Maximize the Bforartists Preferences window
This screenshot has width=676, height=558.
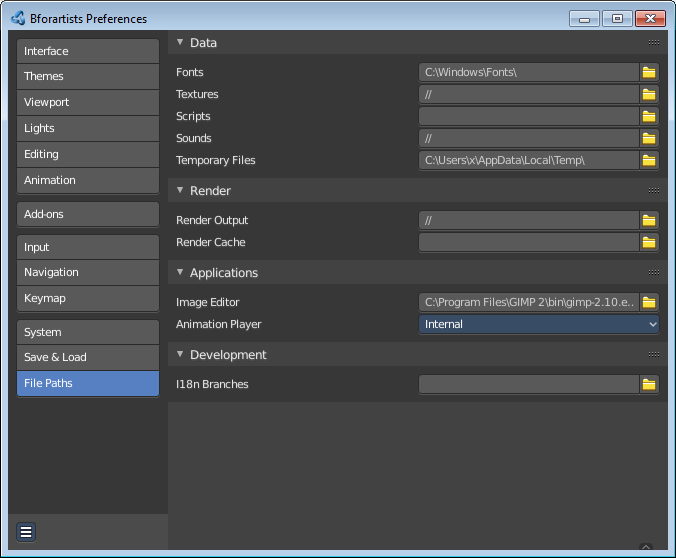(617, 19)
